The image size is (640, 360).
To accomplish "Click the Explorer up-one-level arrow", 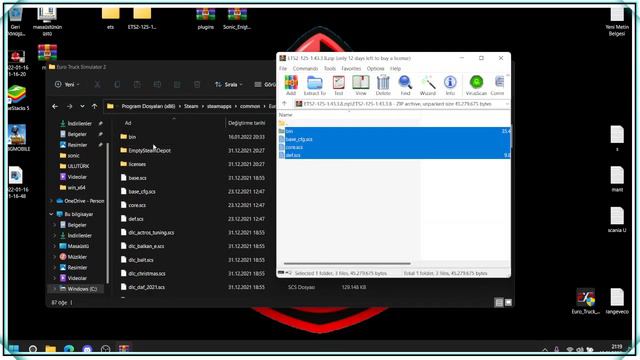I will [94, 106].
